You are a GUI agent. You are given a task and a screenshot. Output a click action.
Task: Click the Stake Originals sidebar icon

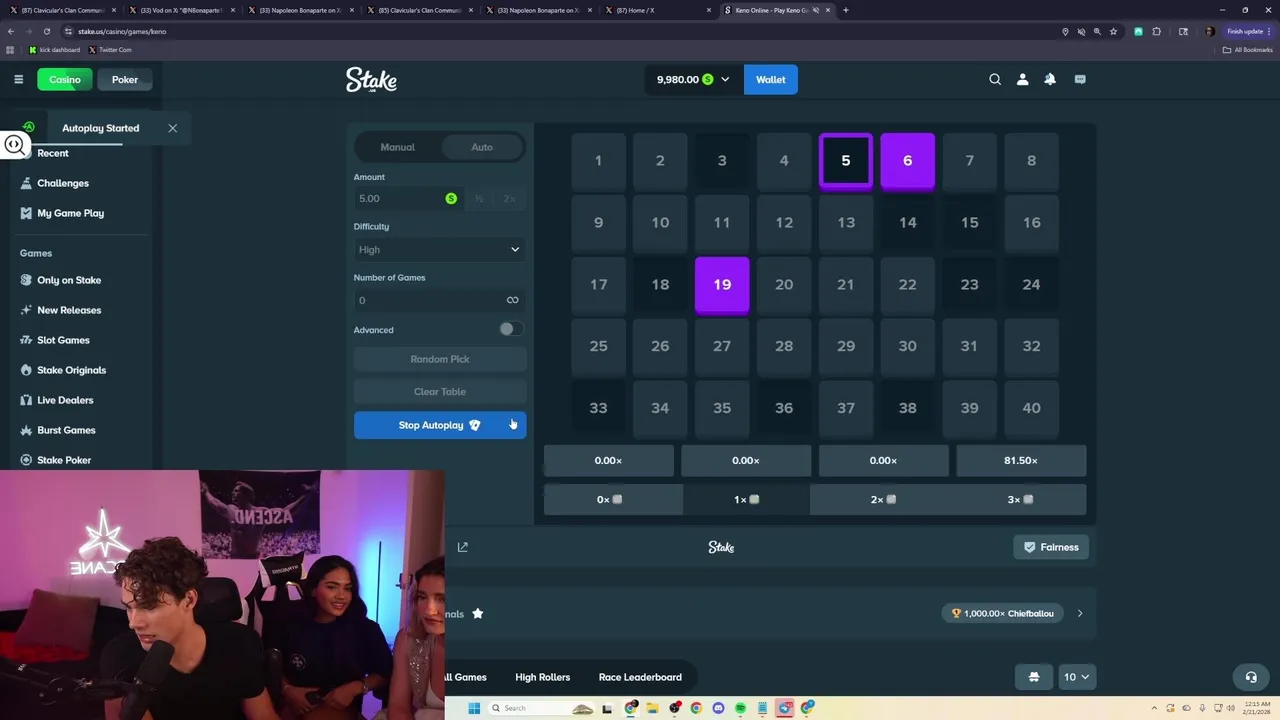pyautogui.click(x=26, y=370)
